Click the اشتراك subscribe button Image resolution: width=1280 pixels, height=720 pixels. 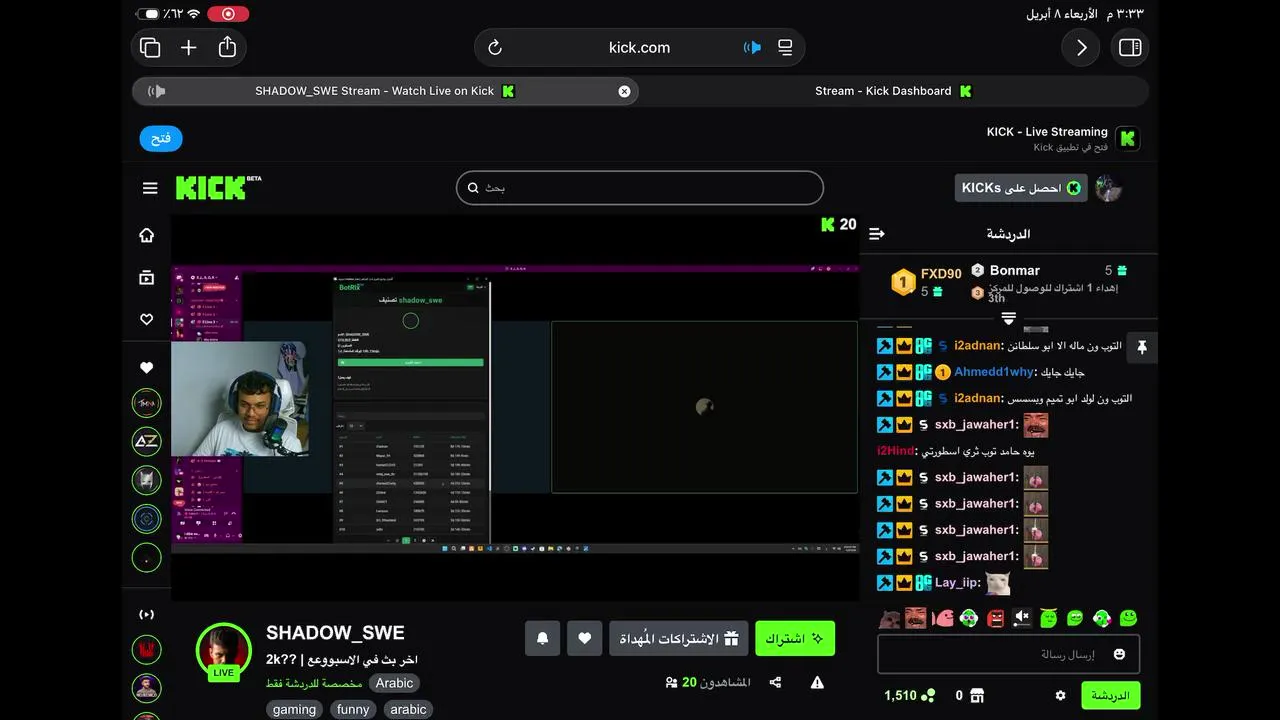click(x=794, y=638)
